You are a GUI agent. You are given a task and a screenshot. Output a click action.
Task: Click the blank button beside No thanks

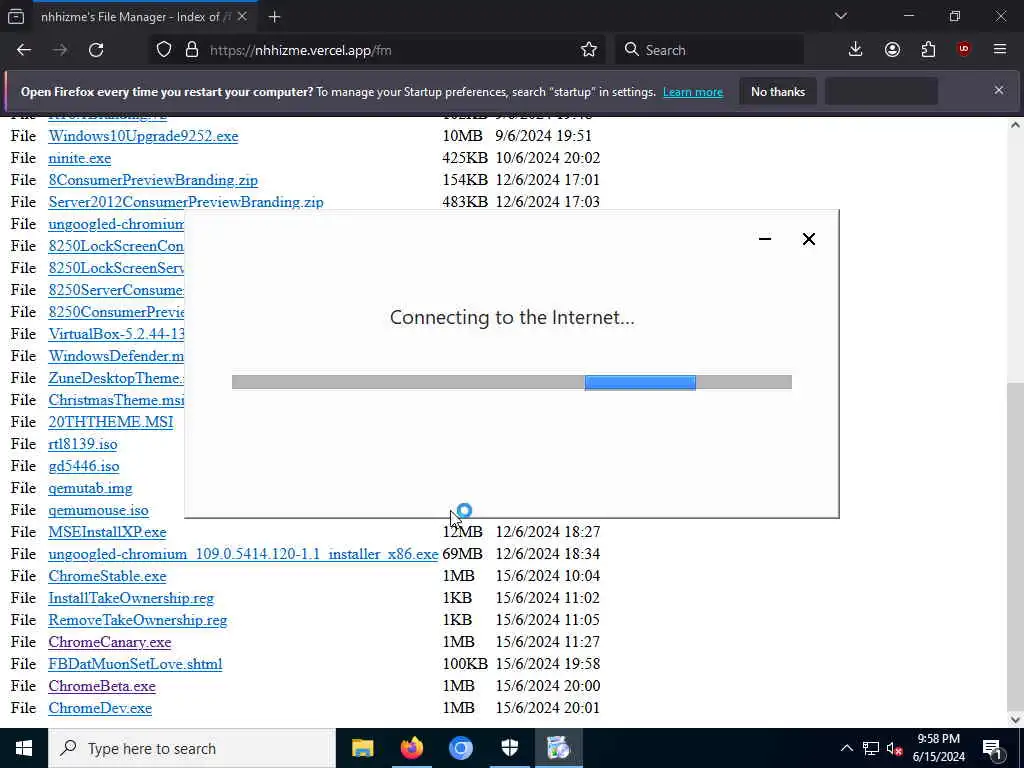coord(882,92)
